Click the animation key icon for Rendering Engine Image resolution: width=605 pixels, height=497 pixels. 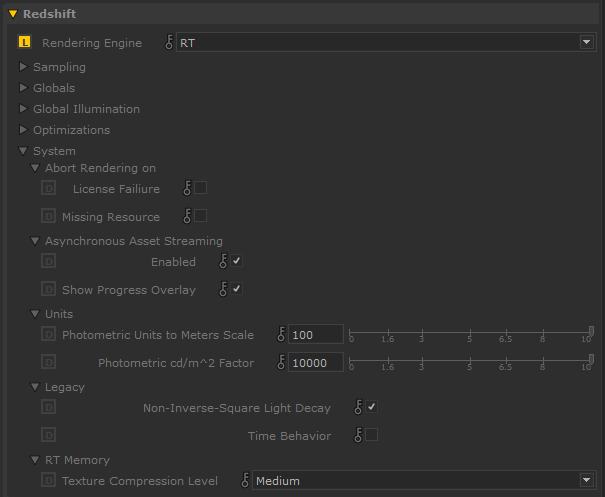click(x=169, y=42)
